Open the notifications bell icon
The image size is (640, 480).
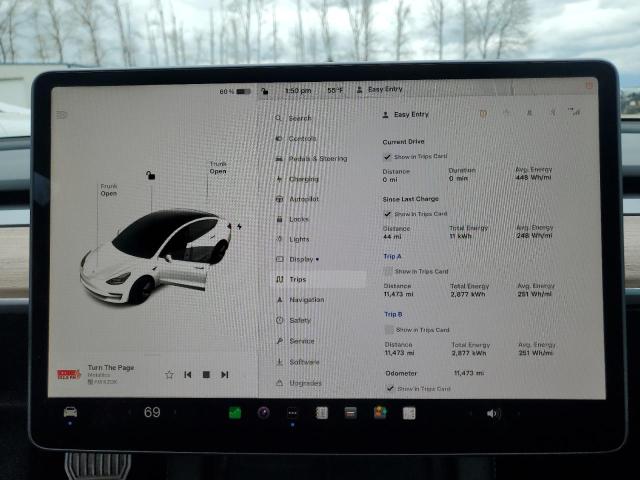point(529,113)
